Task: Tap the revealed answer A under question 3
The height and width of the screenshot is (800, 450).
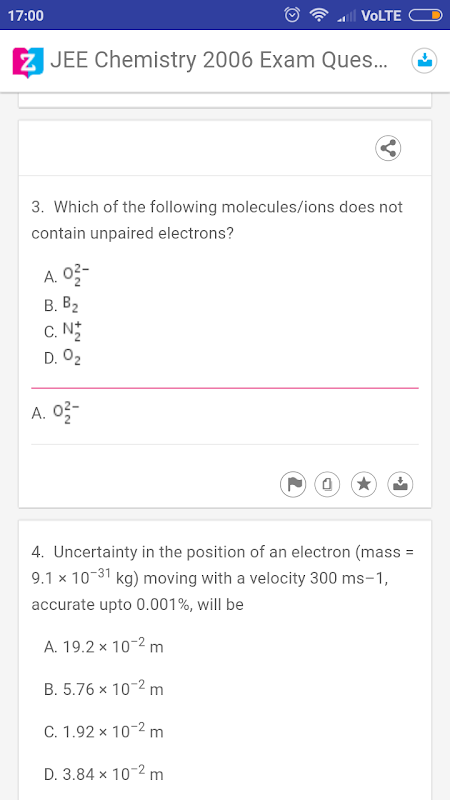Action: click(56, 412)
